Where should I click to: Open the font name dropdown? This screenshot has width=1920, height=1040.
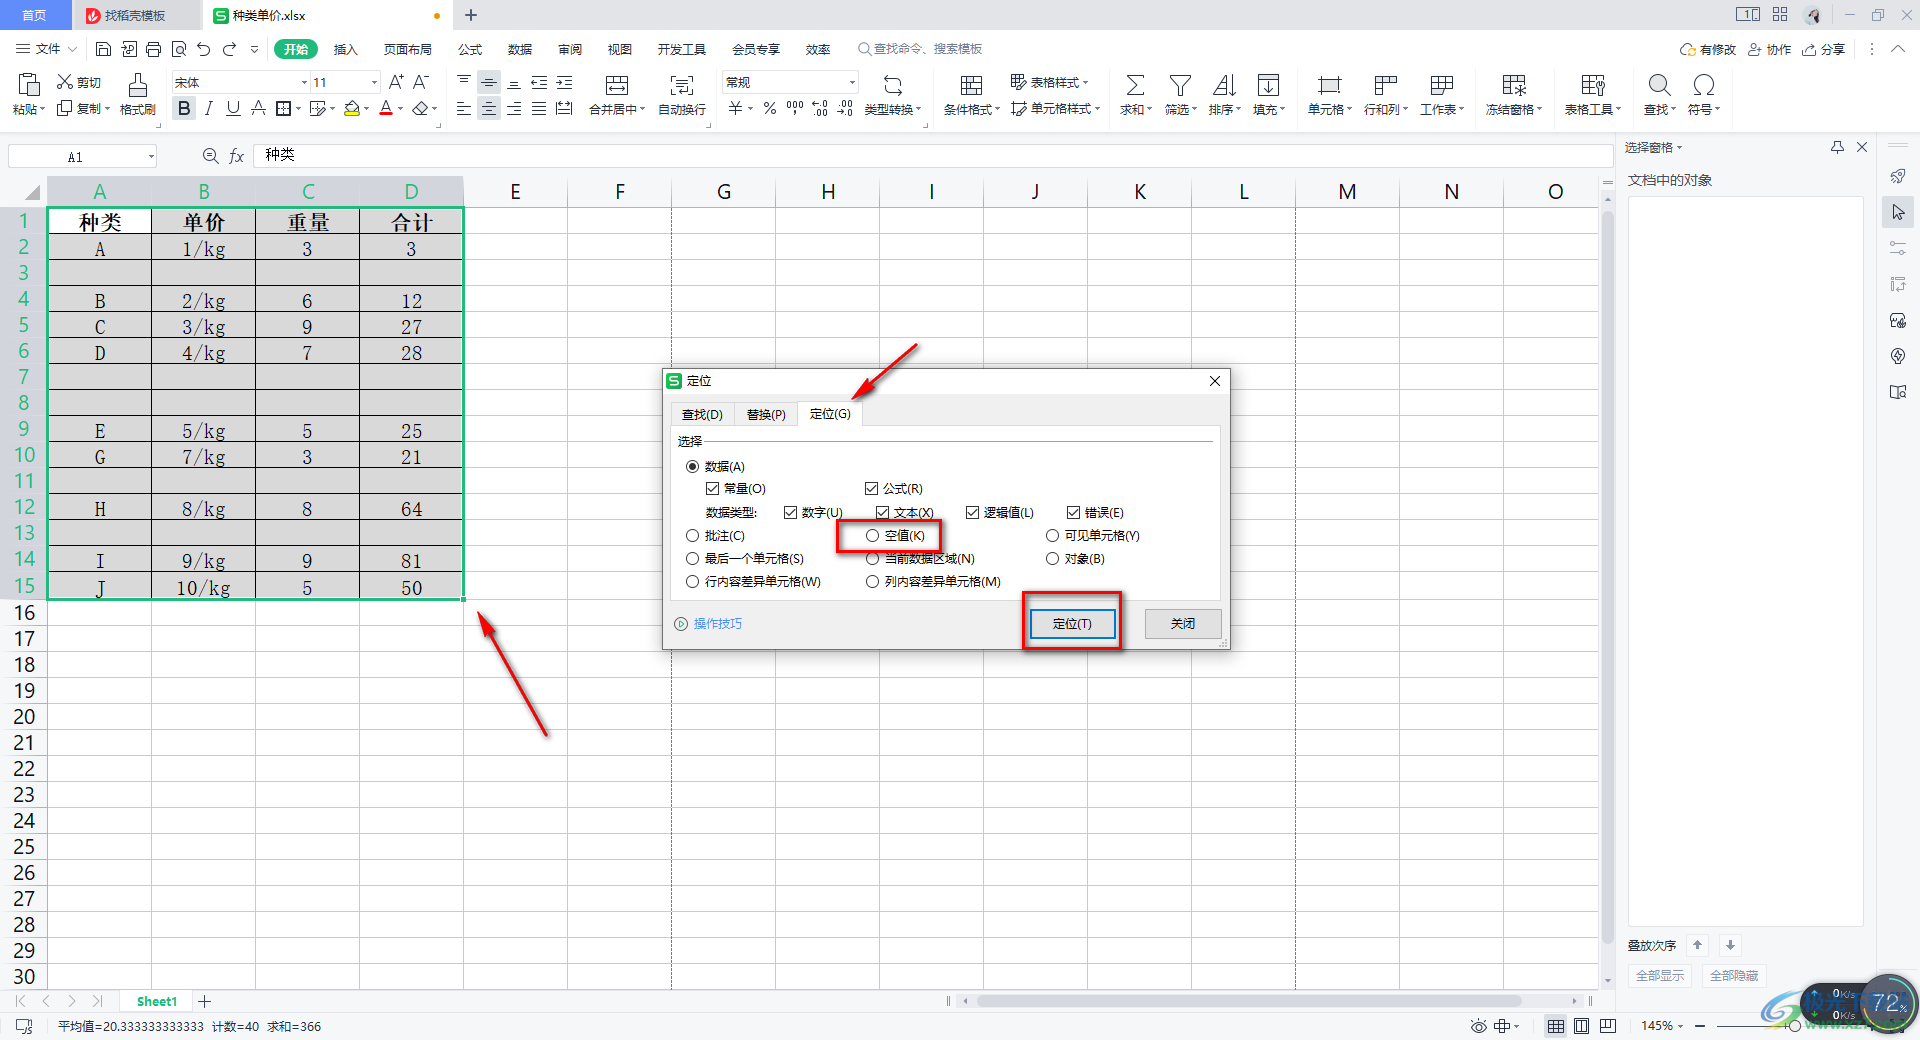tap(304, 82)
